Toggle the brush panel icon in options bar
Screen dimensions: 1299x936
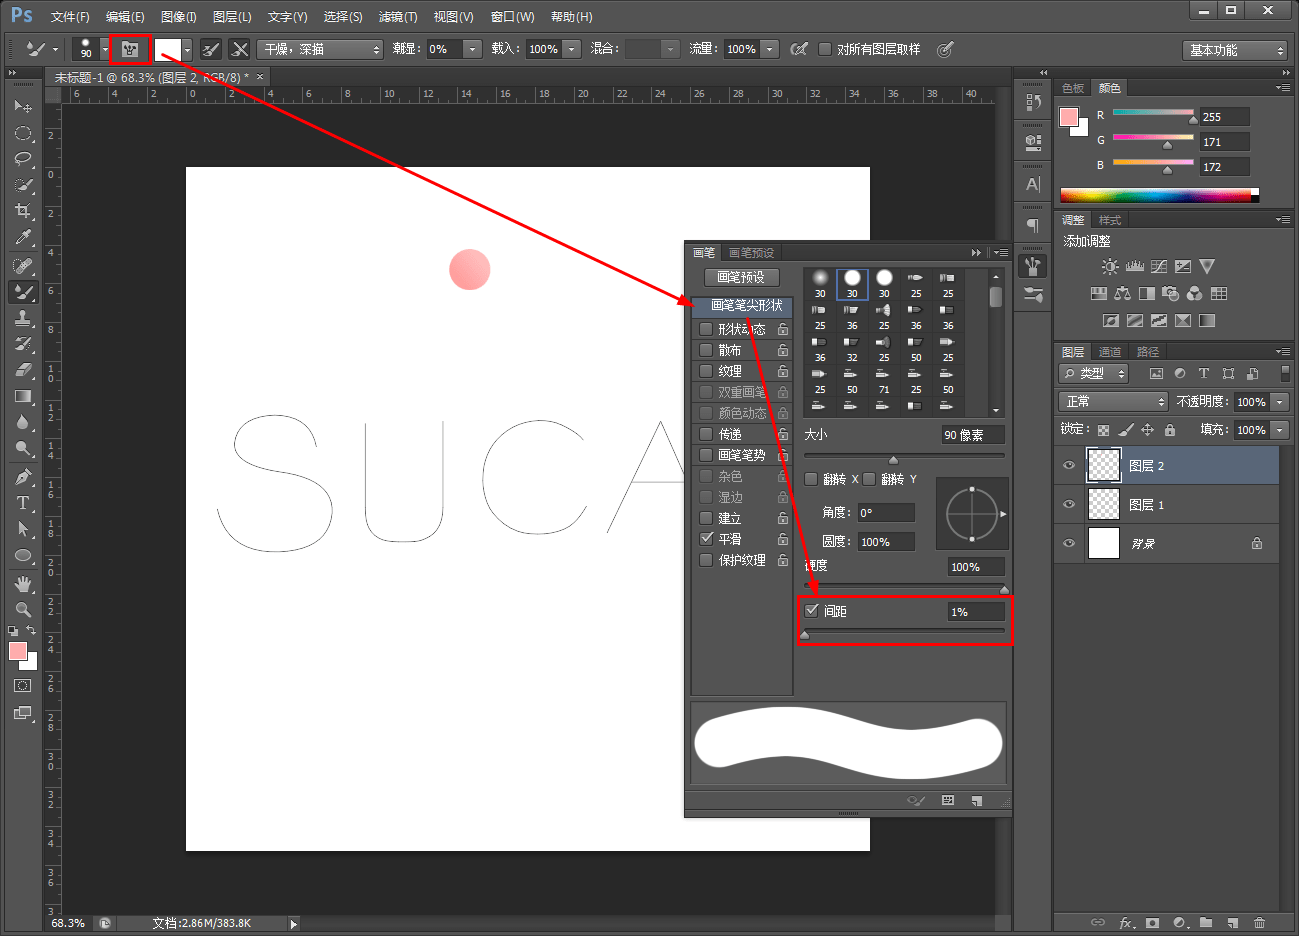[130, 49]
